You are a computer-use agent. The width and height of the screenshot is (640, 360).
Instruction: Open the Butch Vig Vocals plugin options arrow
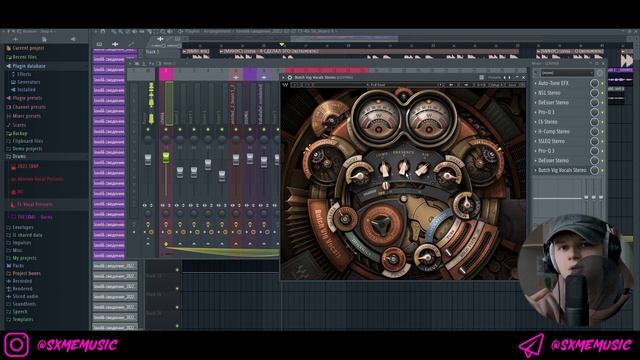(x=284, y=78)
